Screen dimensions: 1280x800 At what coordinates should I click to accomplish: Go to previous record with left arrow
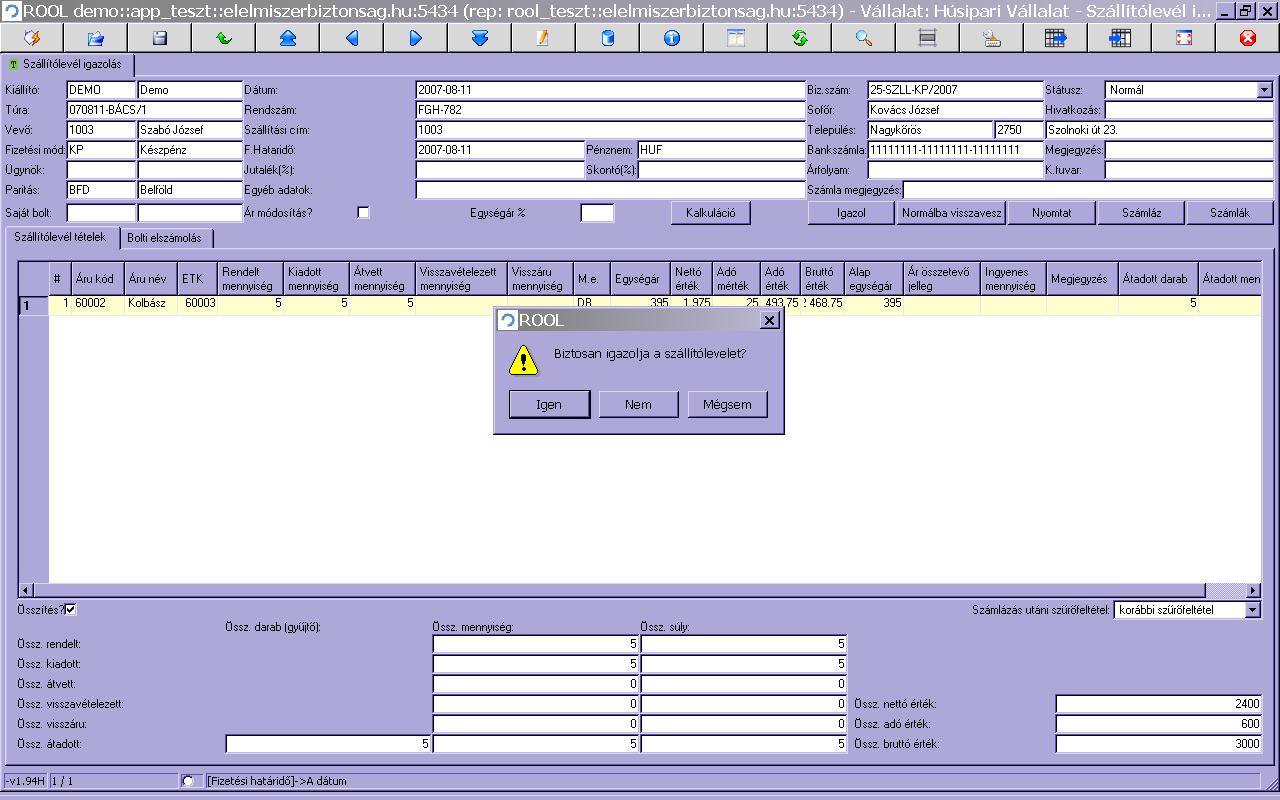coord(351,38)
